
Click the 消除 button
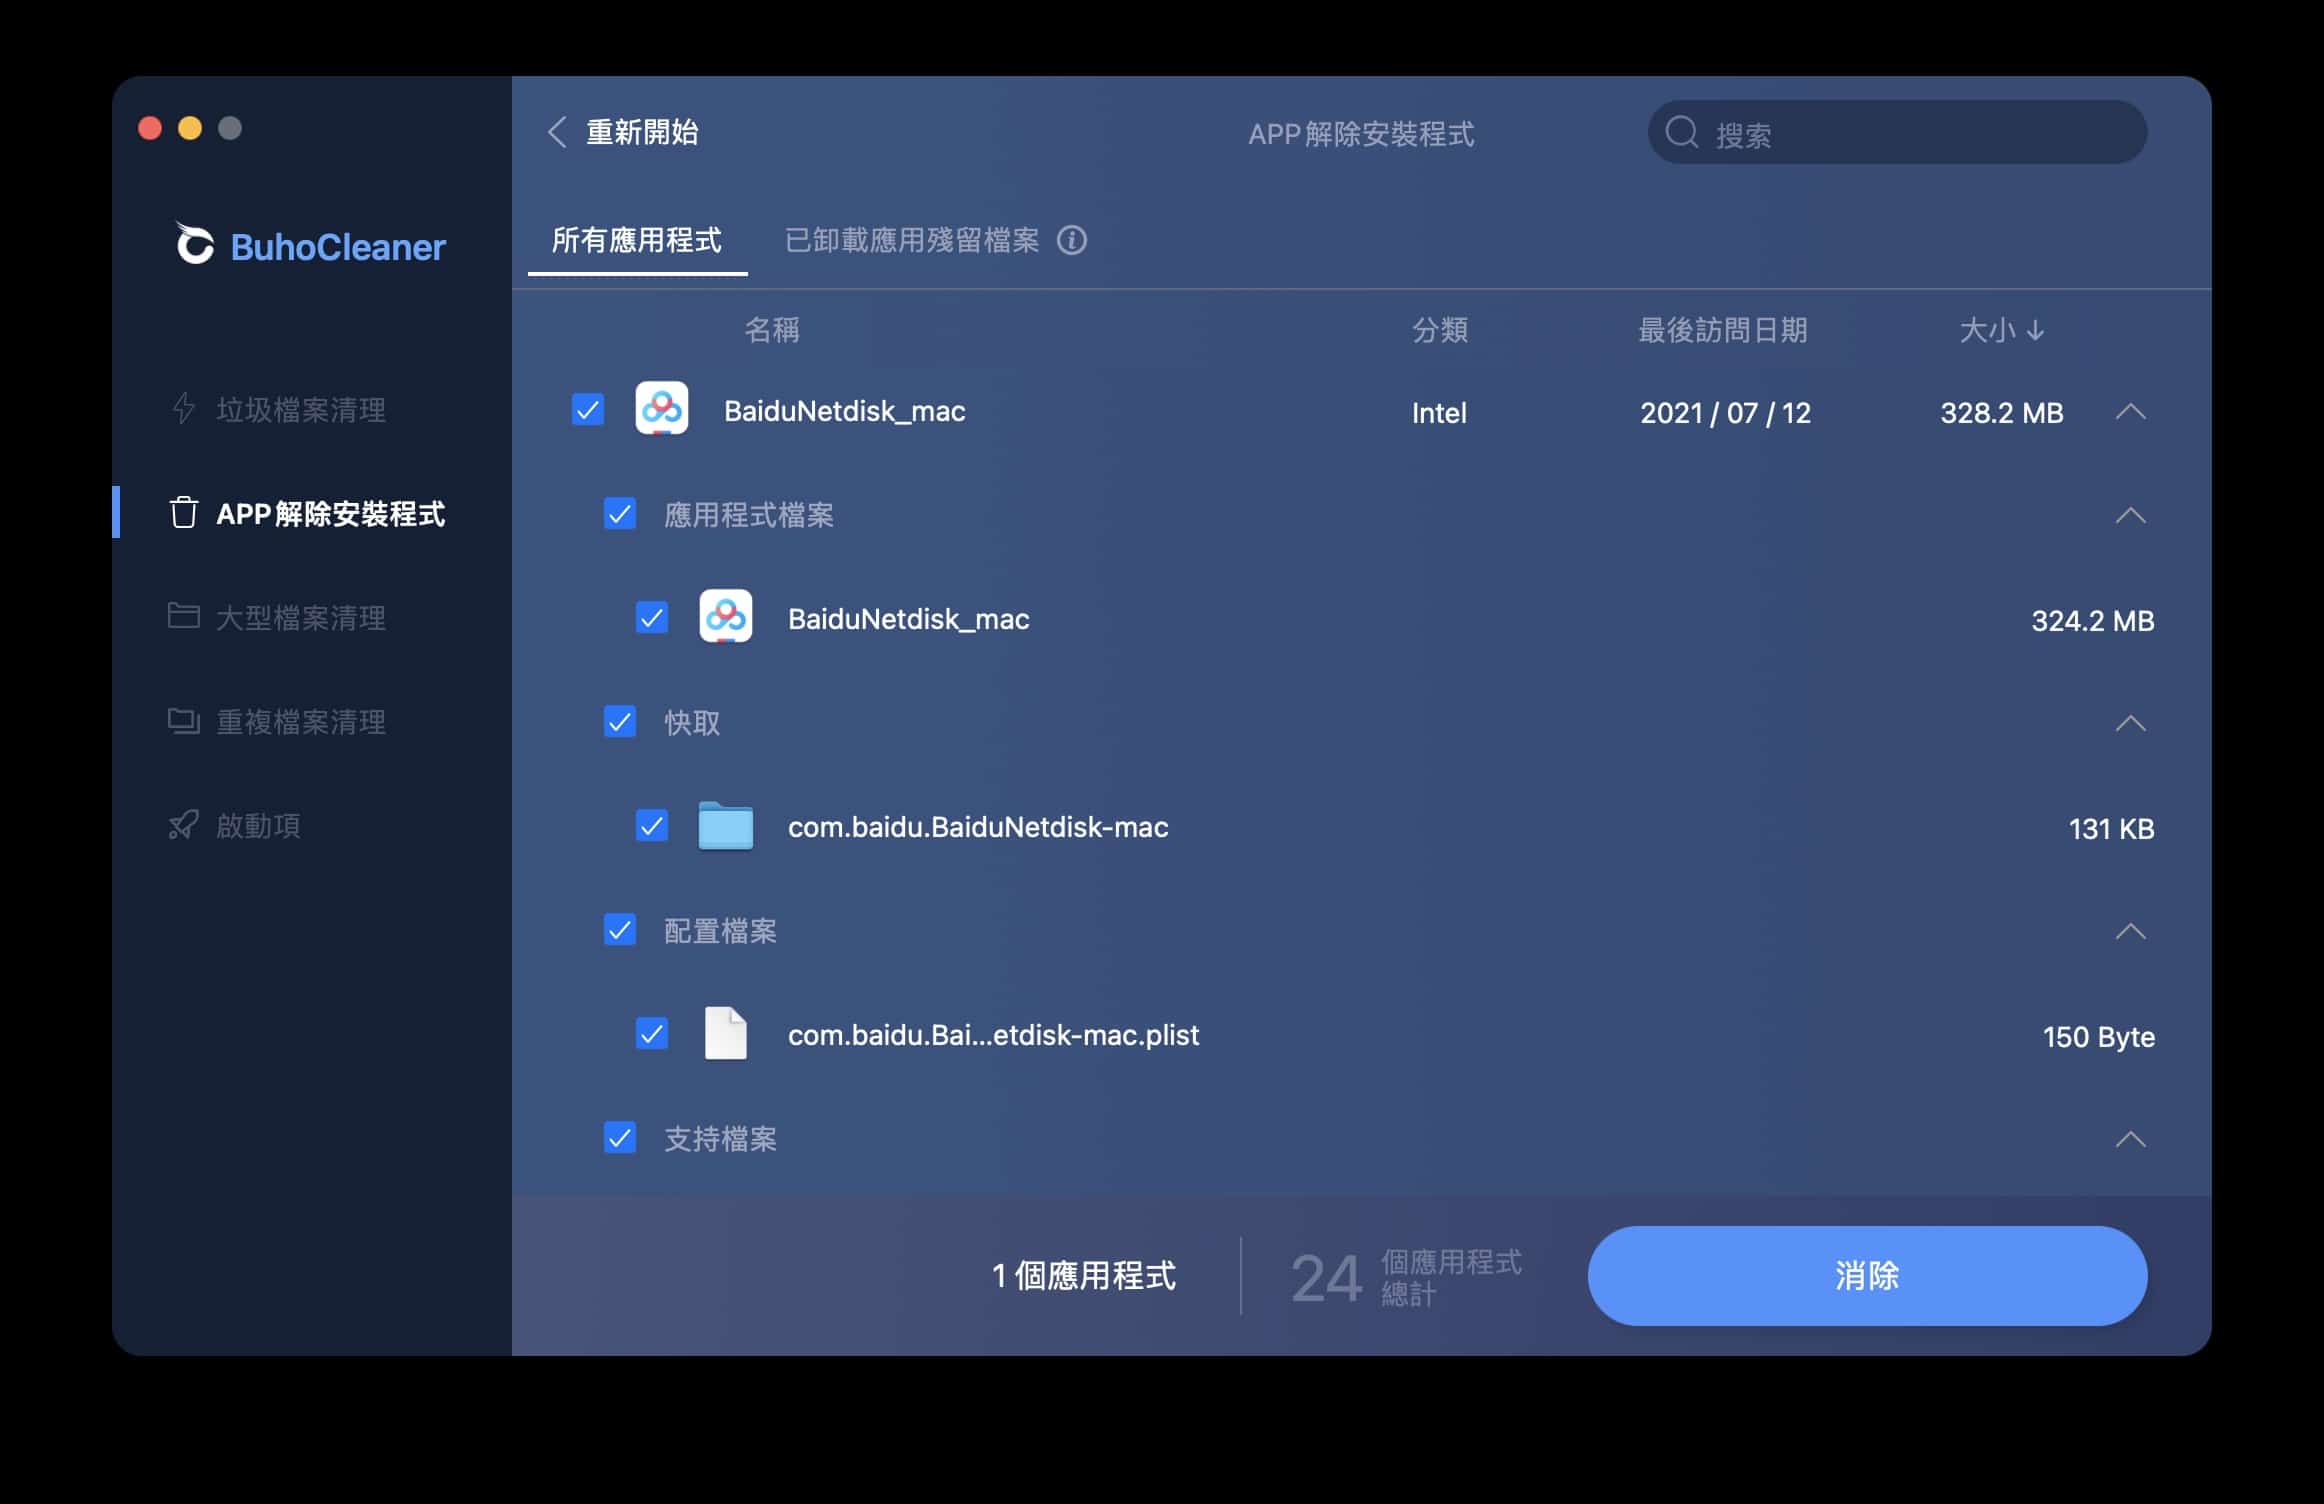tap(1867, 1275)
